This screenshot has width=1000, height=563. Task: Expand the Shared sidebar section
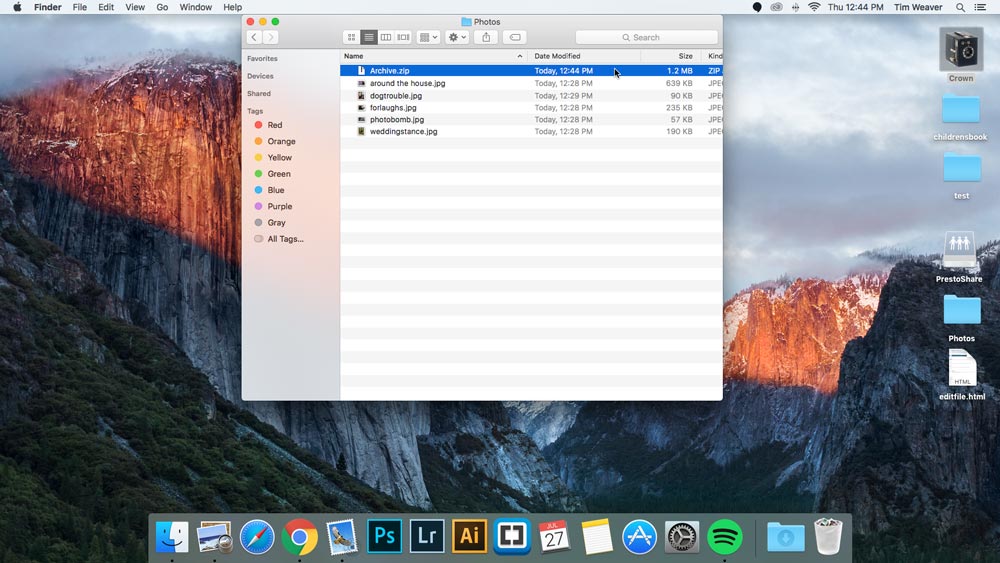tap(259, 94)
